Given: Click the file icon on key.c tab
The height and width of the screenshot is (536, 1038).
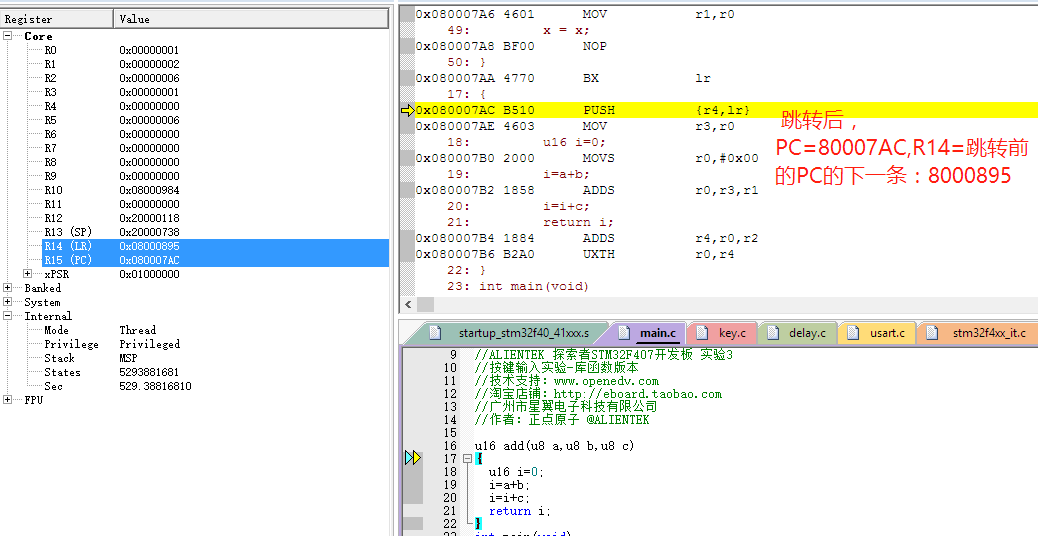Looking at the screenshot, I should (x=703, y=332).
